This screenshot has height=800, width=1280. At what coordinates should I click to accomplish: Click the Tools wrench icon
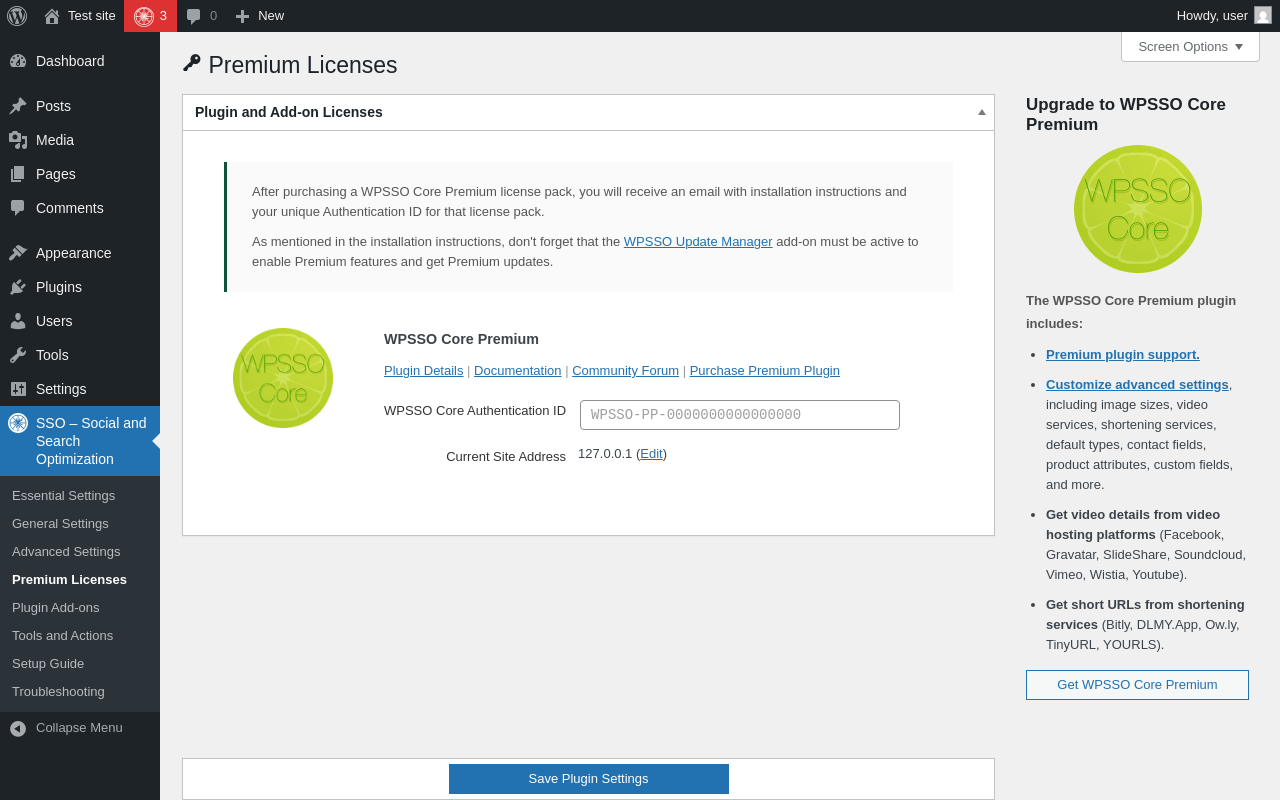click(x=18, y=355)
